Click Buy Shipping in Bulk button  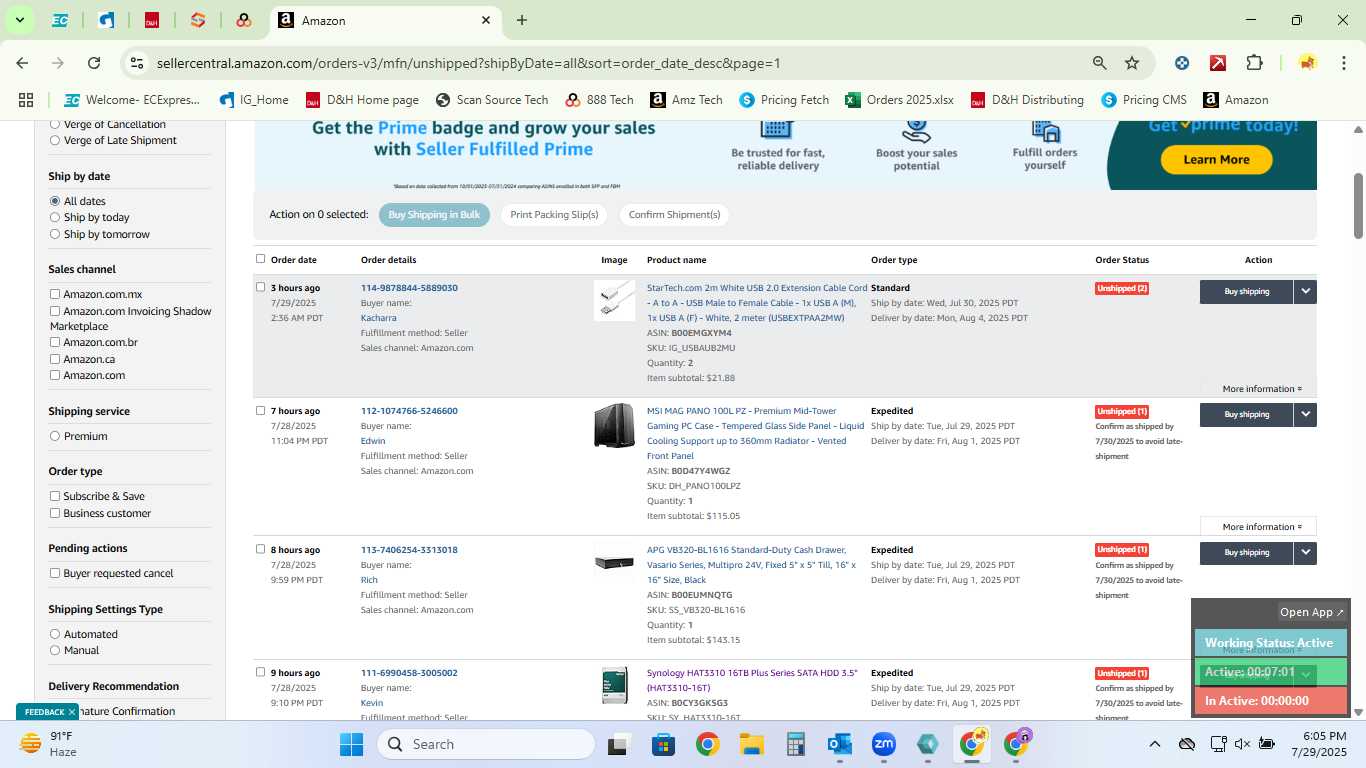coord(434,215)
